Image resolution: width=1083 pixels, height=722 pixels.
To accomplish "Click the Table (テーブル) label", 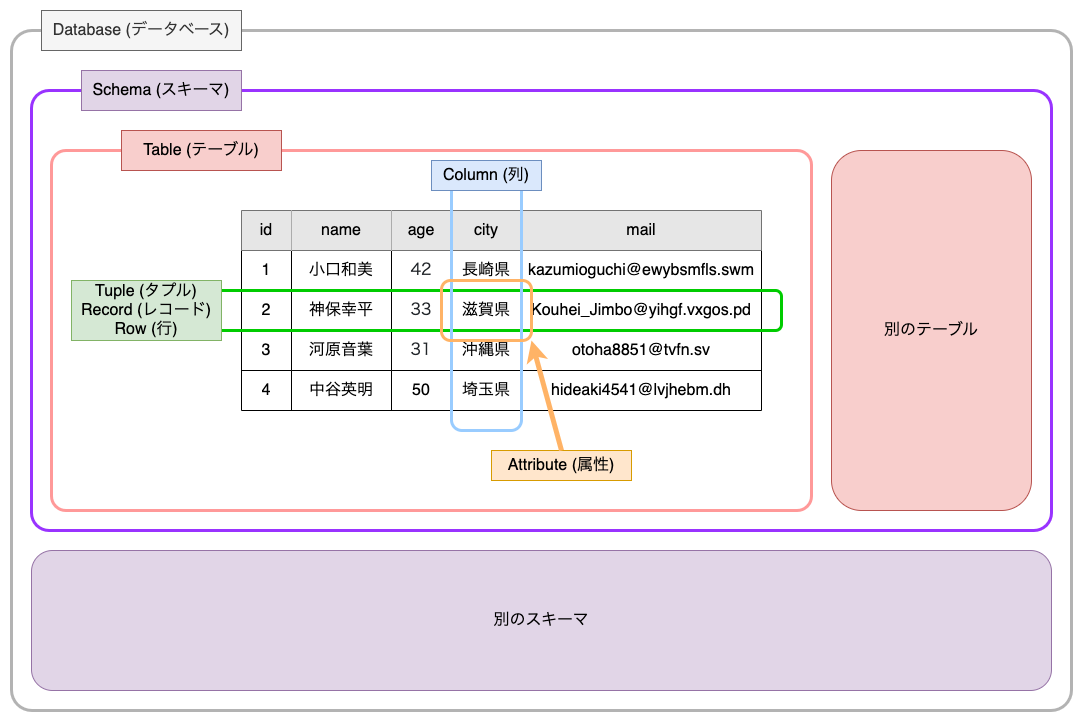I will coord(200,150).
